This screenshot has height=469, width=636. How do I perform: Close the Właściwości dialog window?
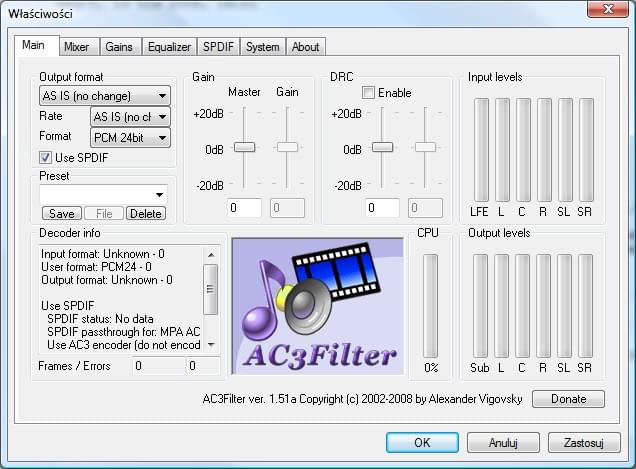coord(608,9)
